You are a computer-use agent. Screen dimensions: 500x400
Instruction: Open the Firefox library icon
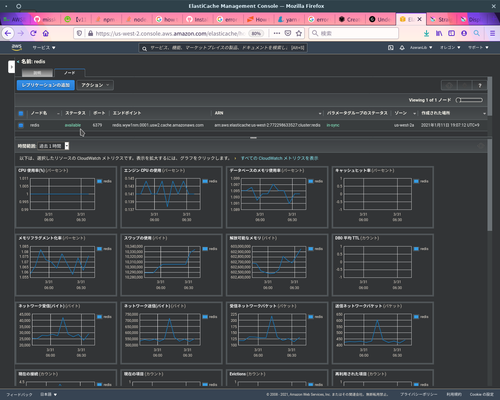[x=439, y=33]
